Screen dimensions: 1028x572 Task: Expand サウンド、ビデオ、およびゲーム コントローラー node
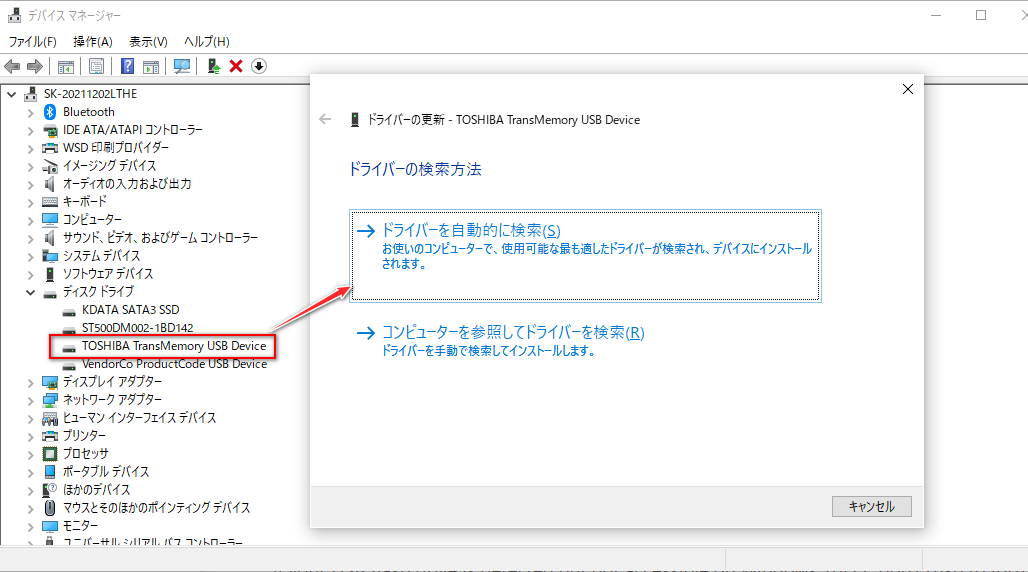[x=30, y=239]
